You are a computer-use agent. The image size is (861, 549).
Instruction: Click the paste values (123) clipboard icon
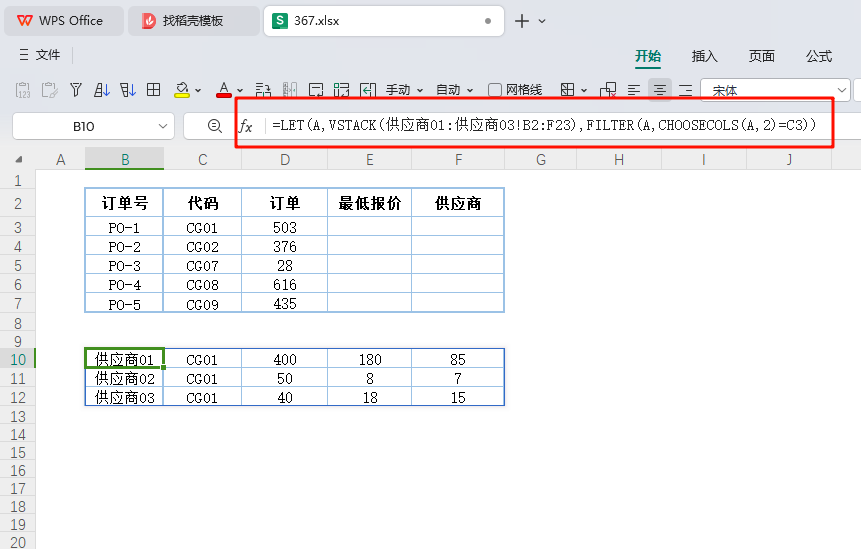[x=23, y=89]
